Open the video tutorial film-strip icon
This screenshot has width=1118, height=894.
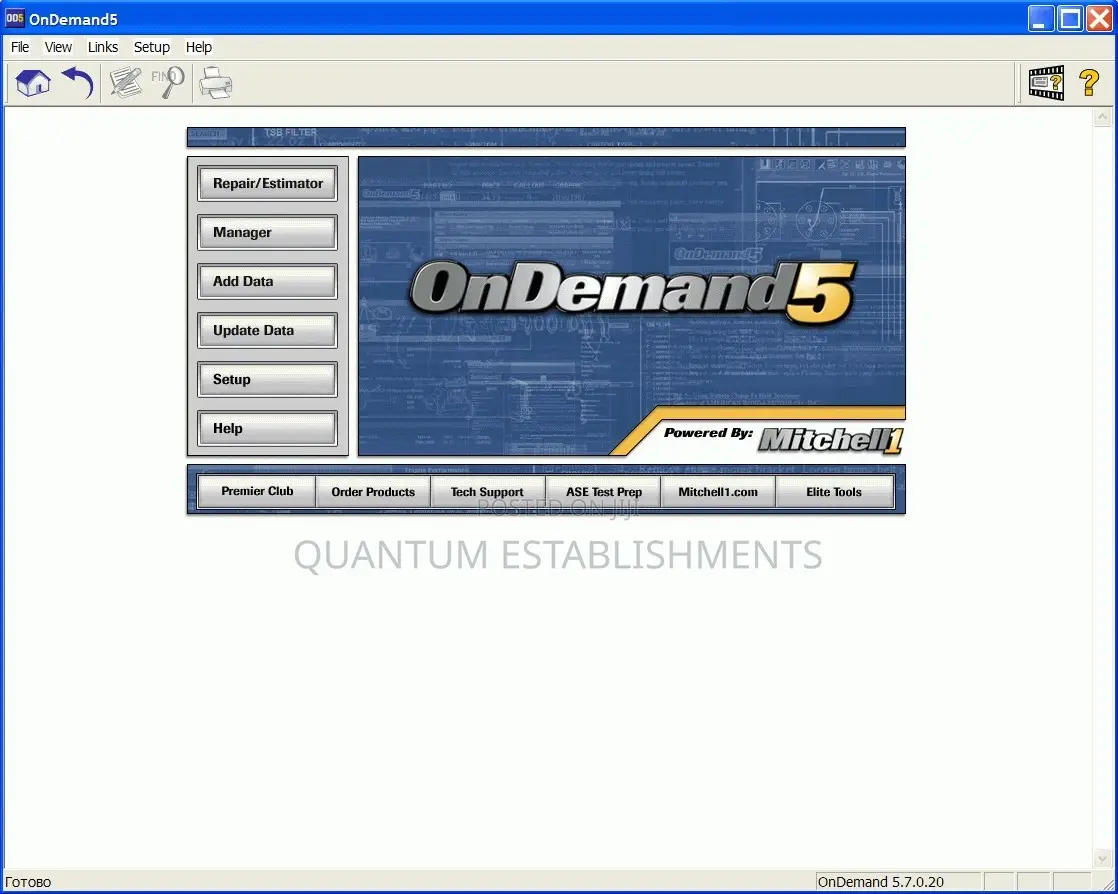pos(1046,83)
